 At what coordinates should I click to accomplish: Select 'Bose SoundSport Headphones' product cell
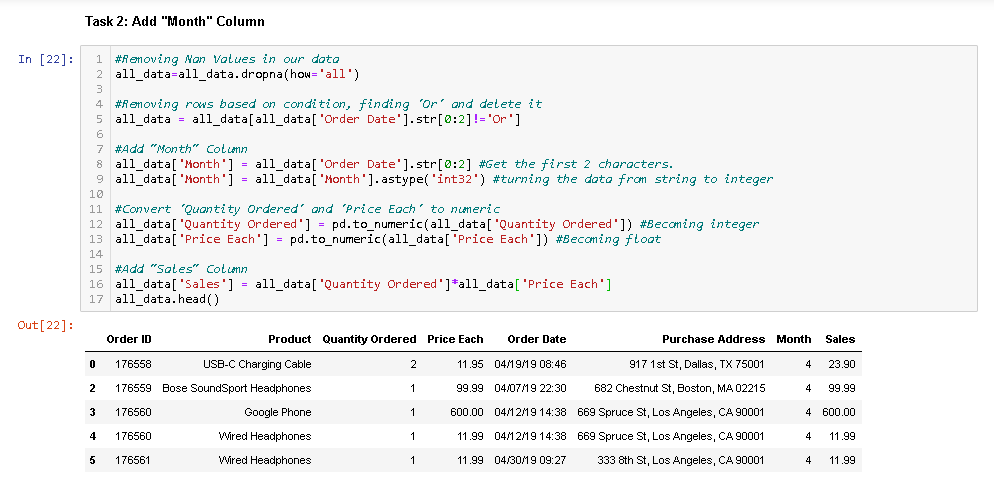click(x=237, y=388)
